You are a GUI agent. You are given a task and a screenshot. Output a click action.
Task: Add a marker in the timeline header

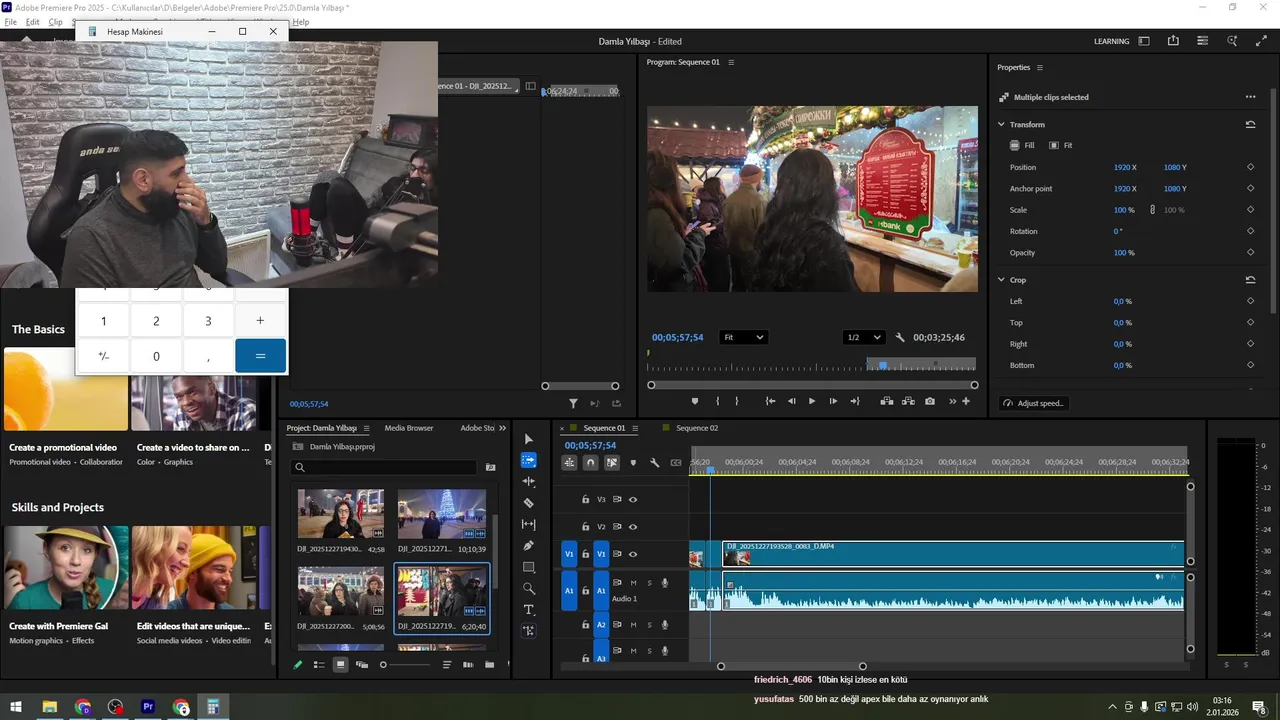tap(633, 463)
